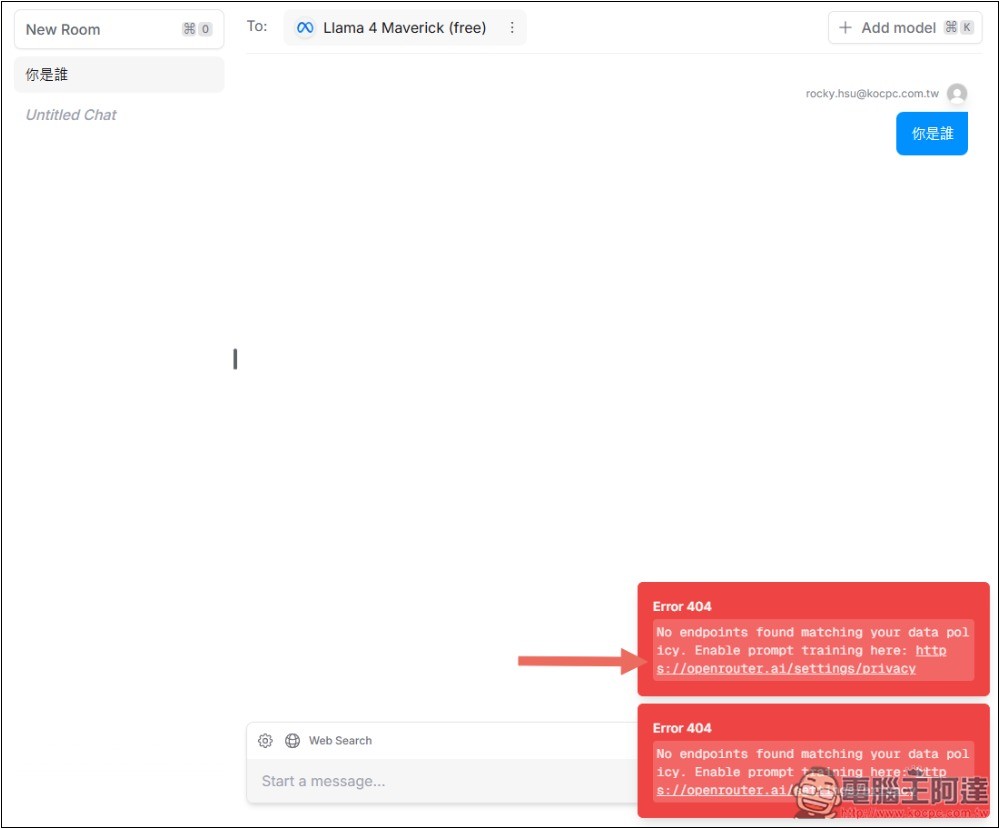
Task: Click the second Error 404 title
Action: 682,728
